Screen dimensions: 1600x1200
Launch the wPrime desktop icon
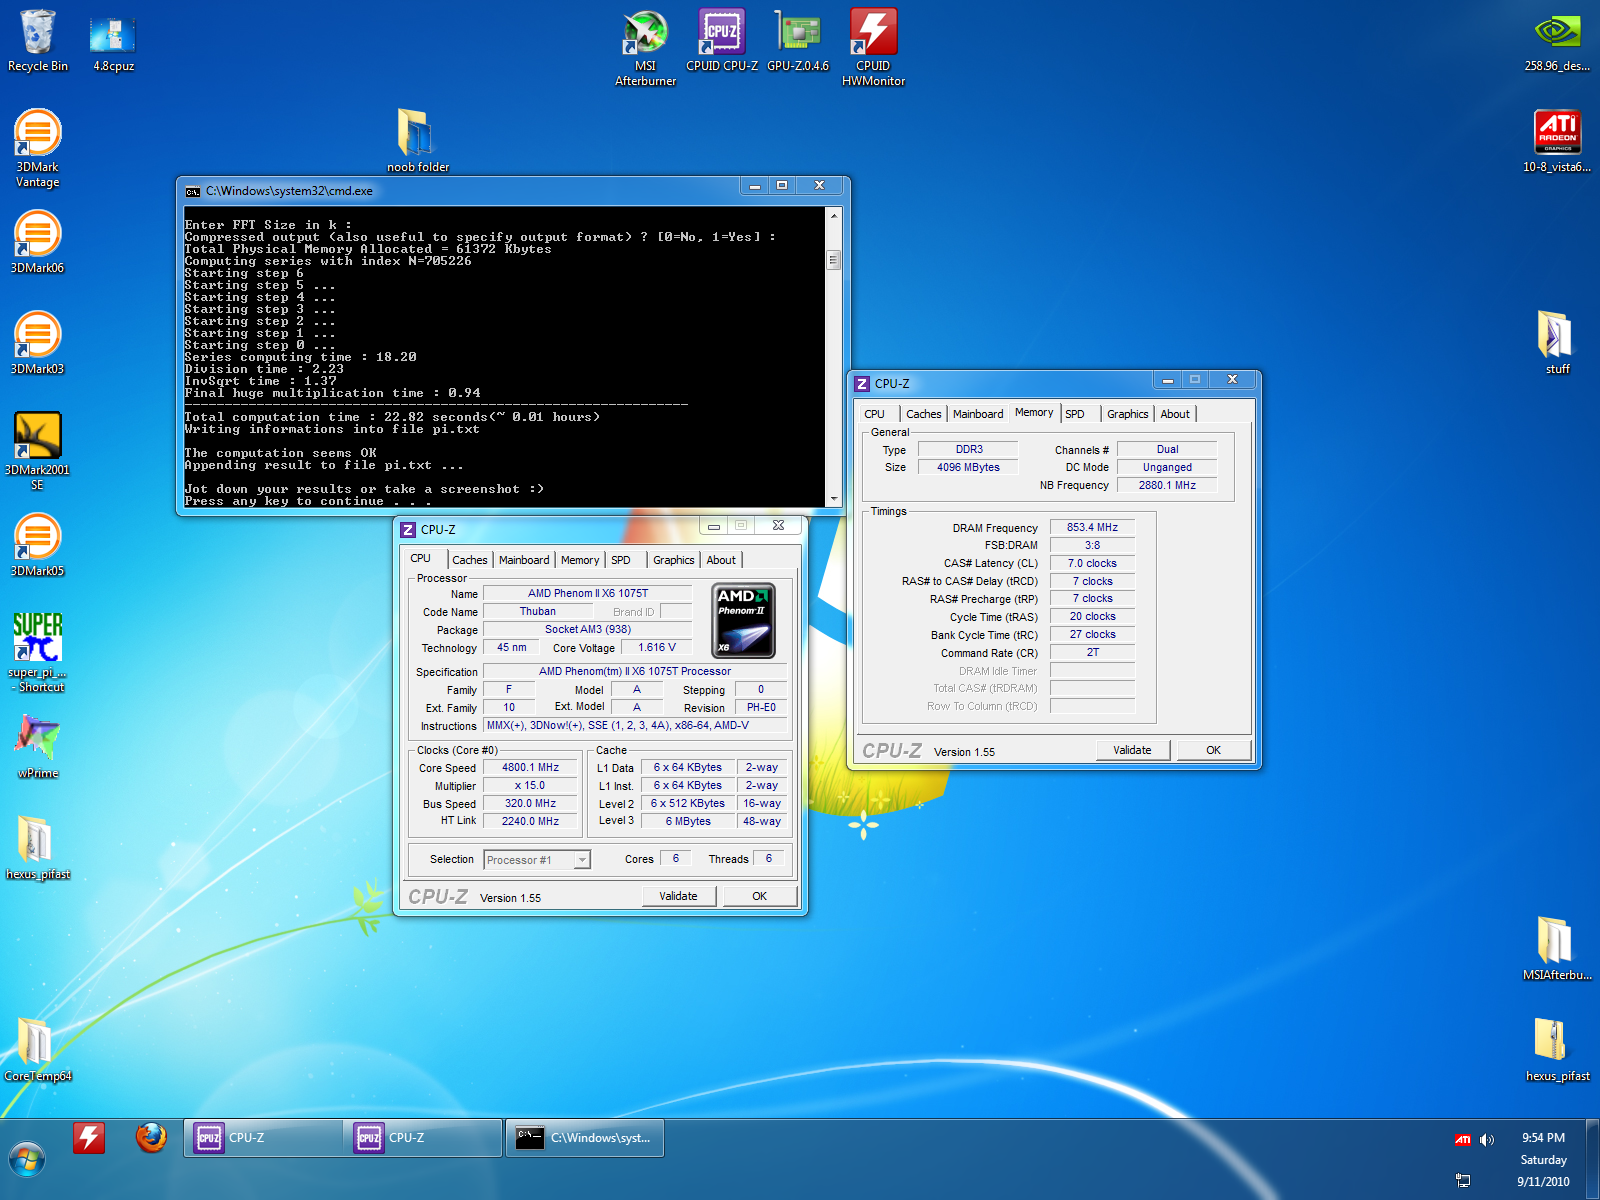[x=38, y=747]
